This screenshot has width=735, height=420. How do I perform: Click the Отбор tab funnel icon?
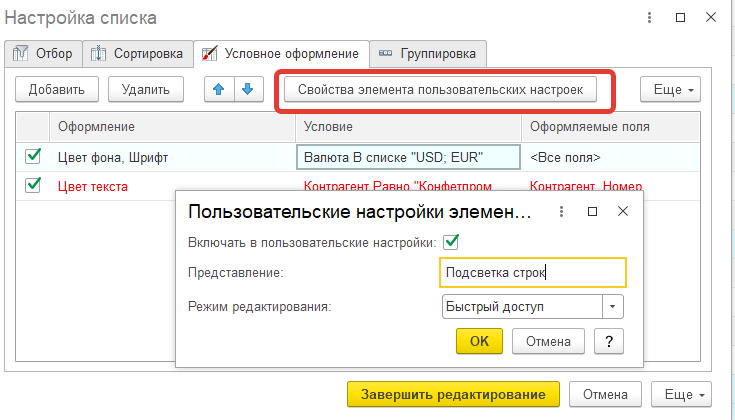[20, 53]
